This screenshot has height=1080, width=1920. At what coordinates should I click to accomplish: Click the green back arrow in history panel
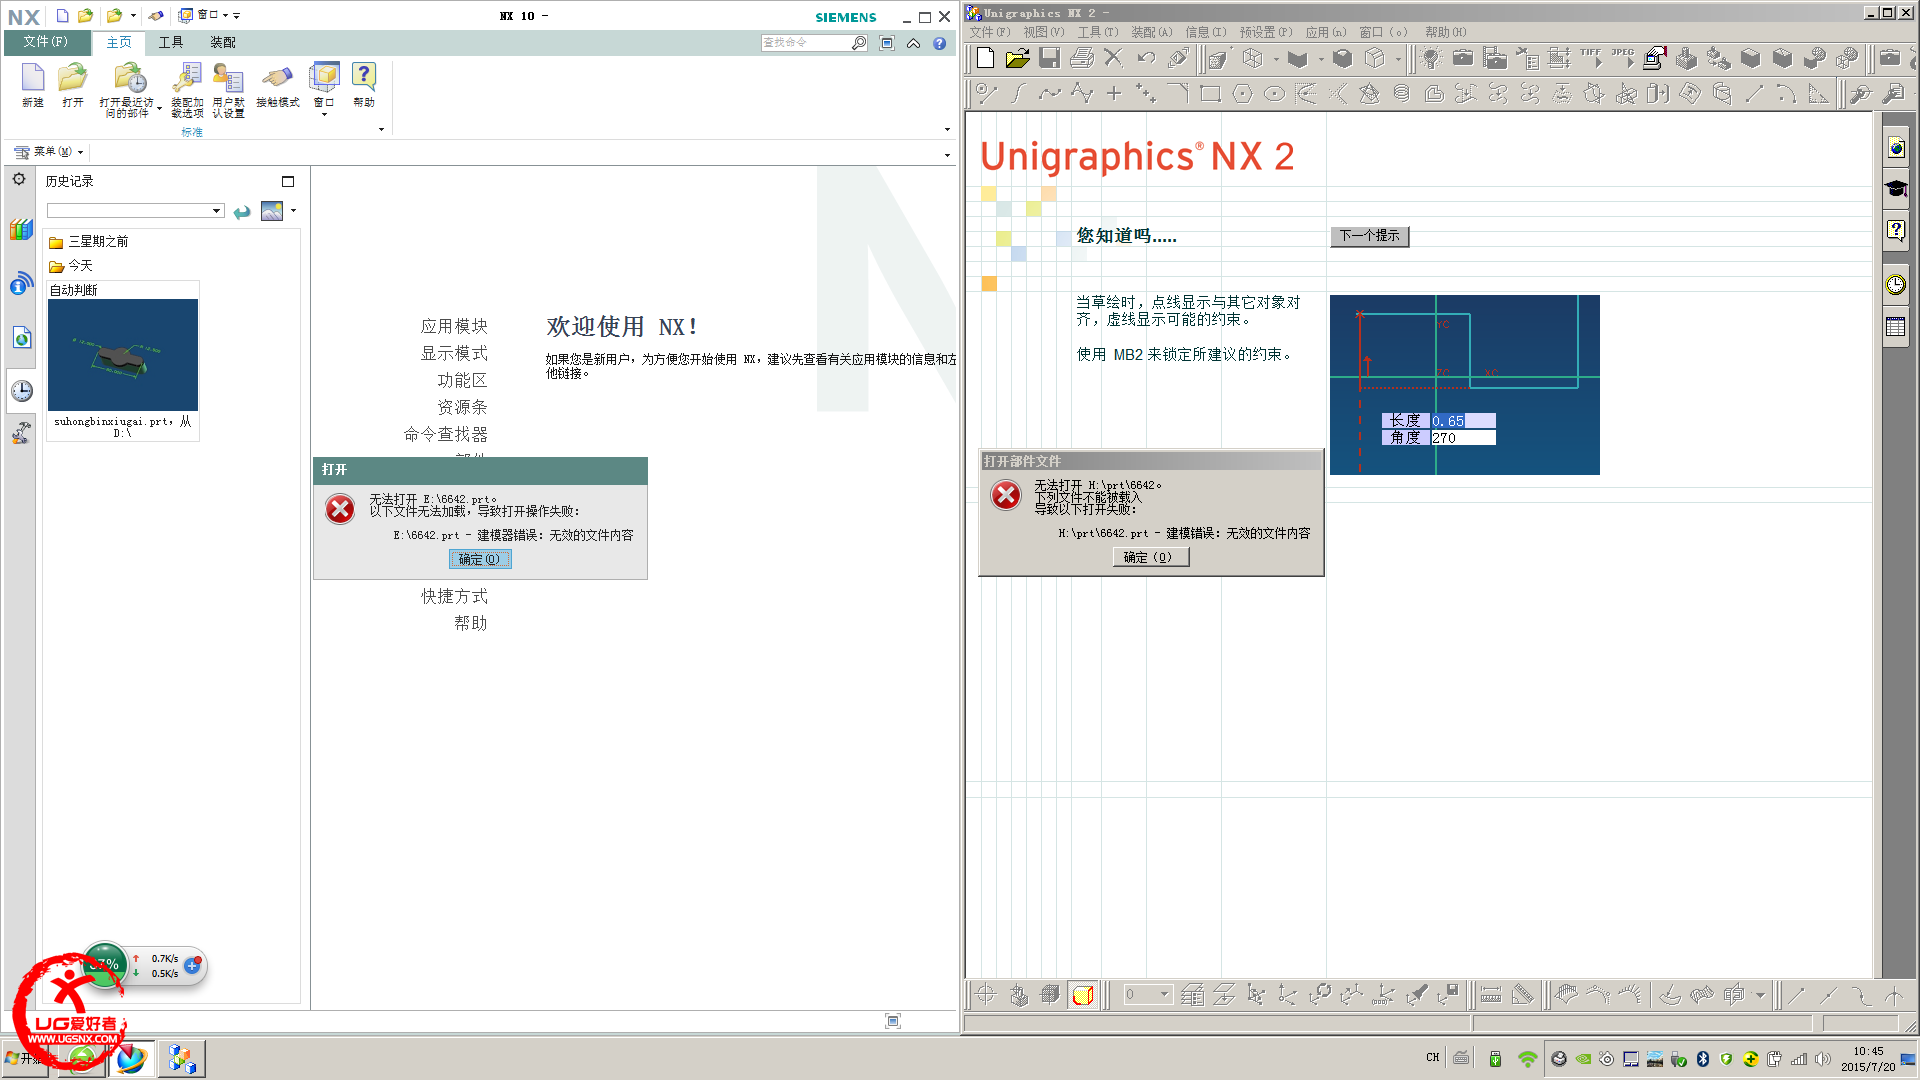[x=242, y=211]
